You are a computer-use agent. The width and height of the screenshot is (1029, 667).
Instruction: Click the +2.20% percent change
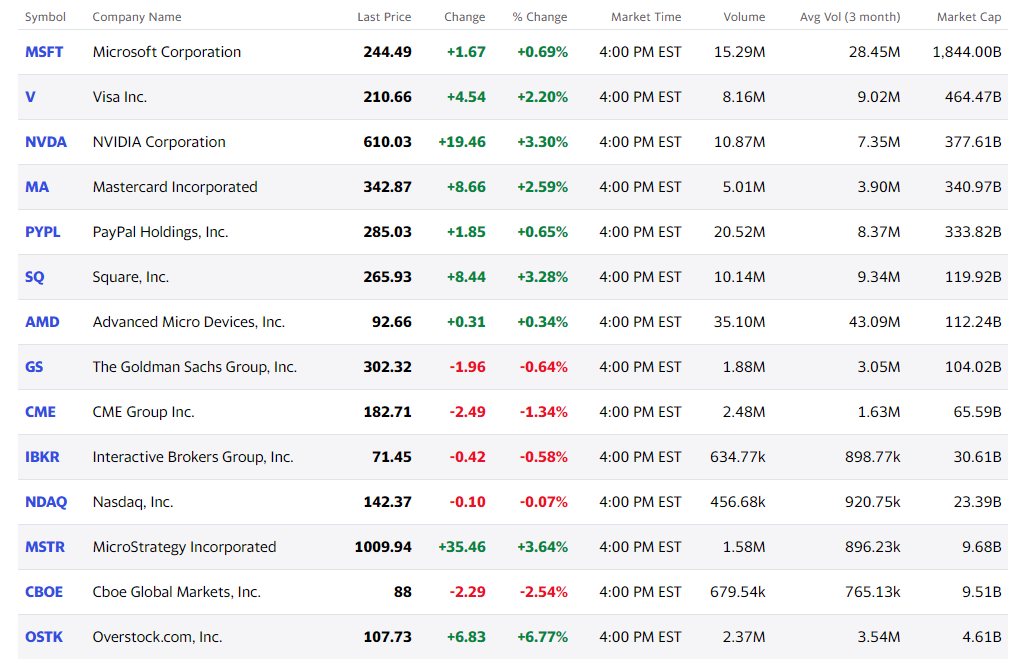542,97
